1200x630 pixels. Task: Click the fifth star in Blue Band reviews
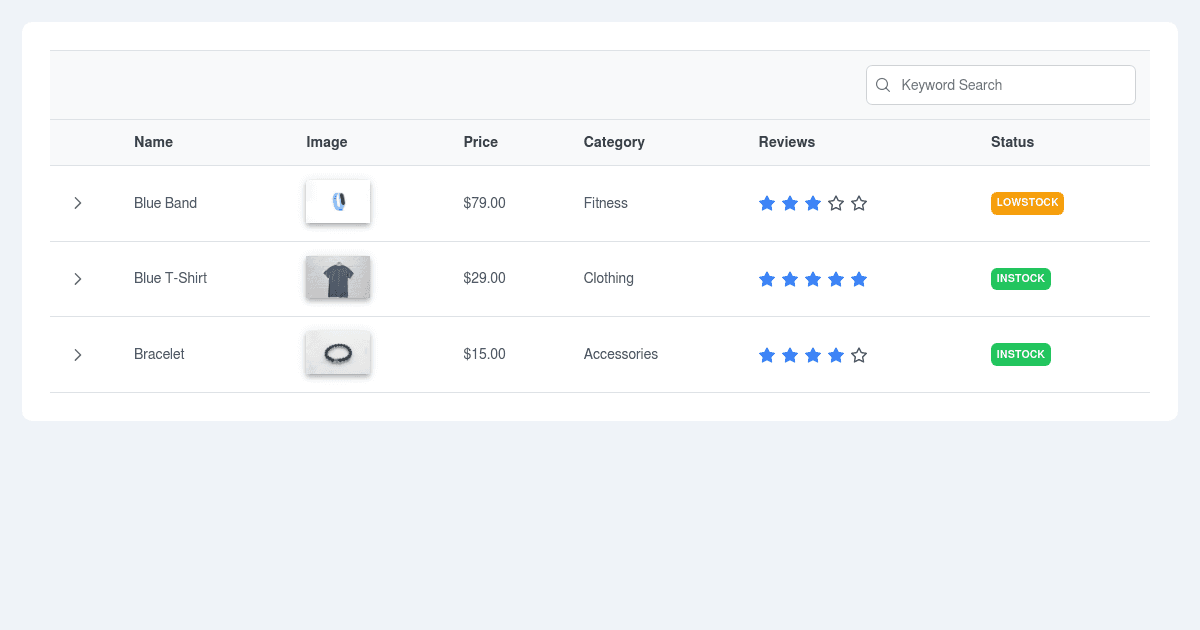(x=859, y=203)
